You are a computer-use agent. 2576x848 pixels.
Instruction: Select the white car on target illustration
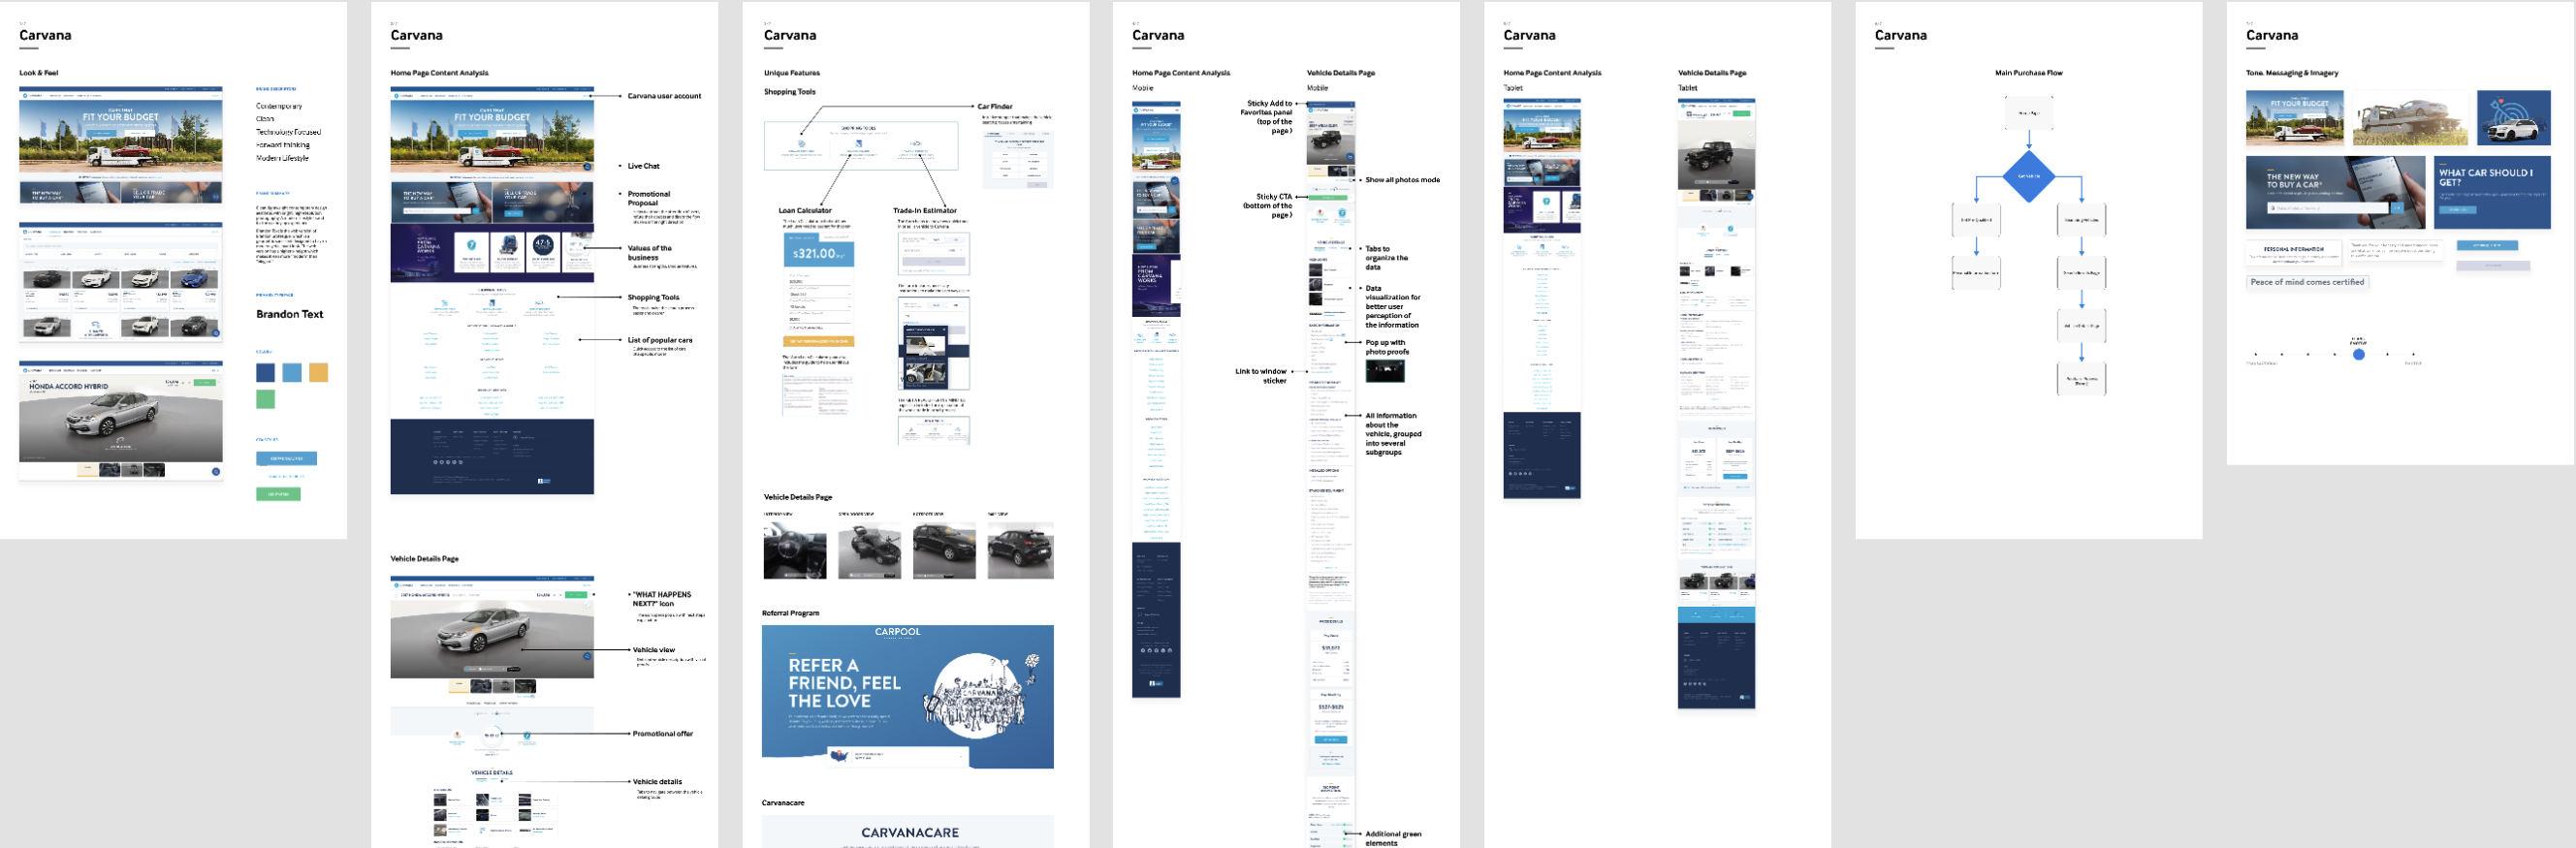(x=2513, y=118)
